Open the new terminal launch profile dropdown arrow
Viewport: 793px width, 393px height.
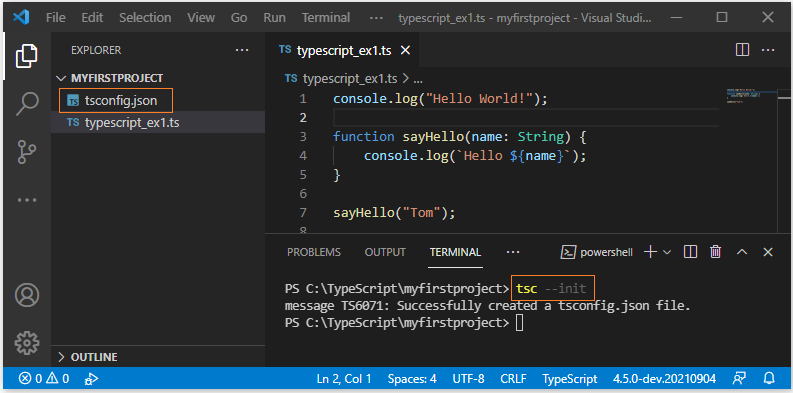667,252
